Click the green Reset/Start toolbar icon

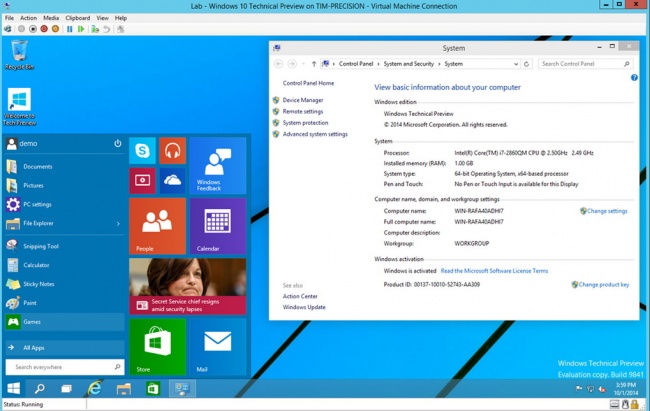pos(81,29)
